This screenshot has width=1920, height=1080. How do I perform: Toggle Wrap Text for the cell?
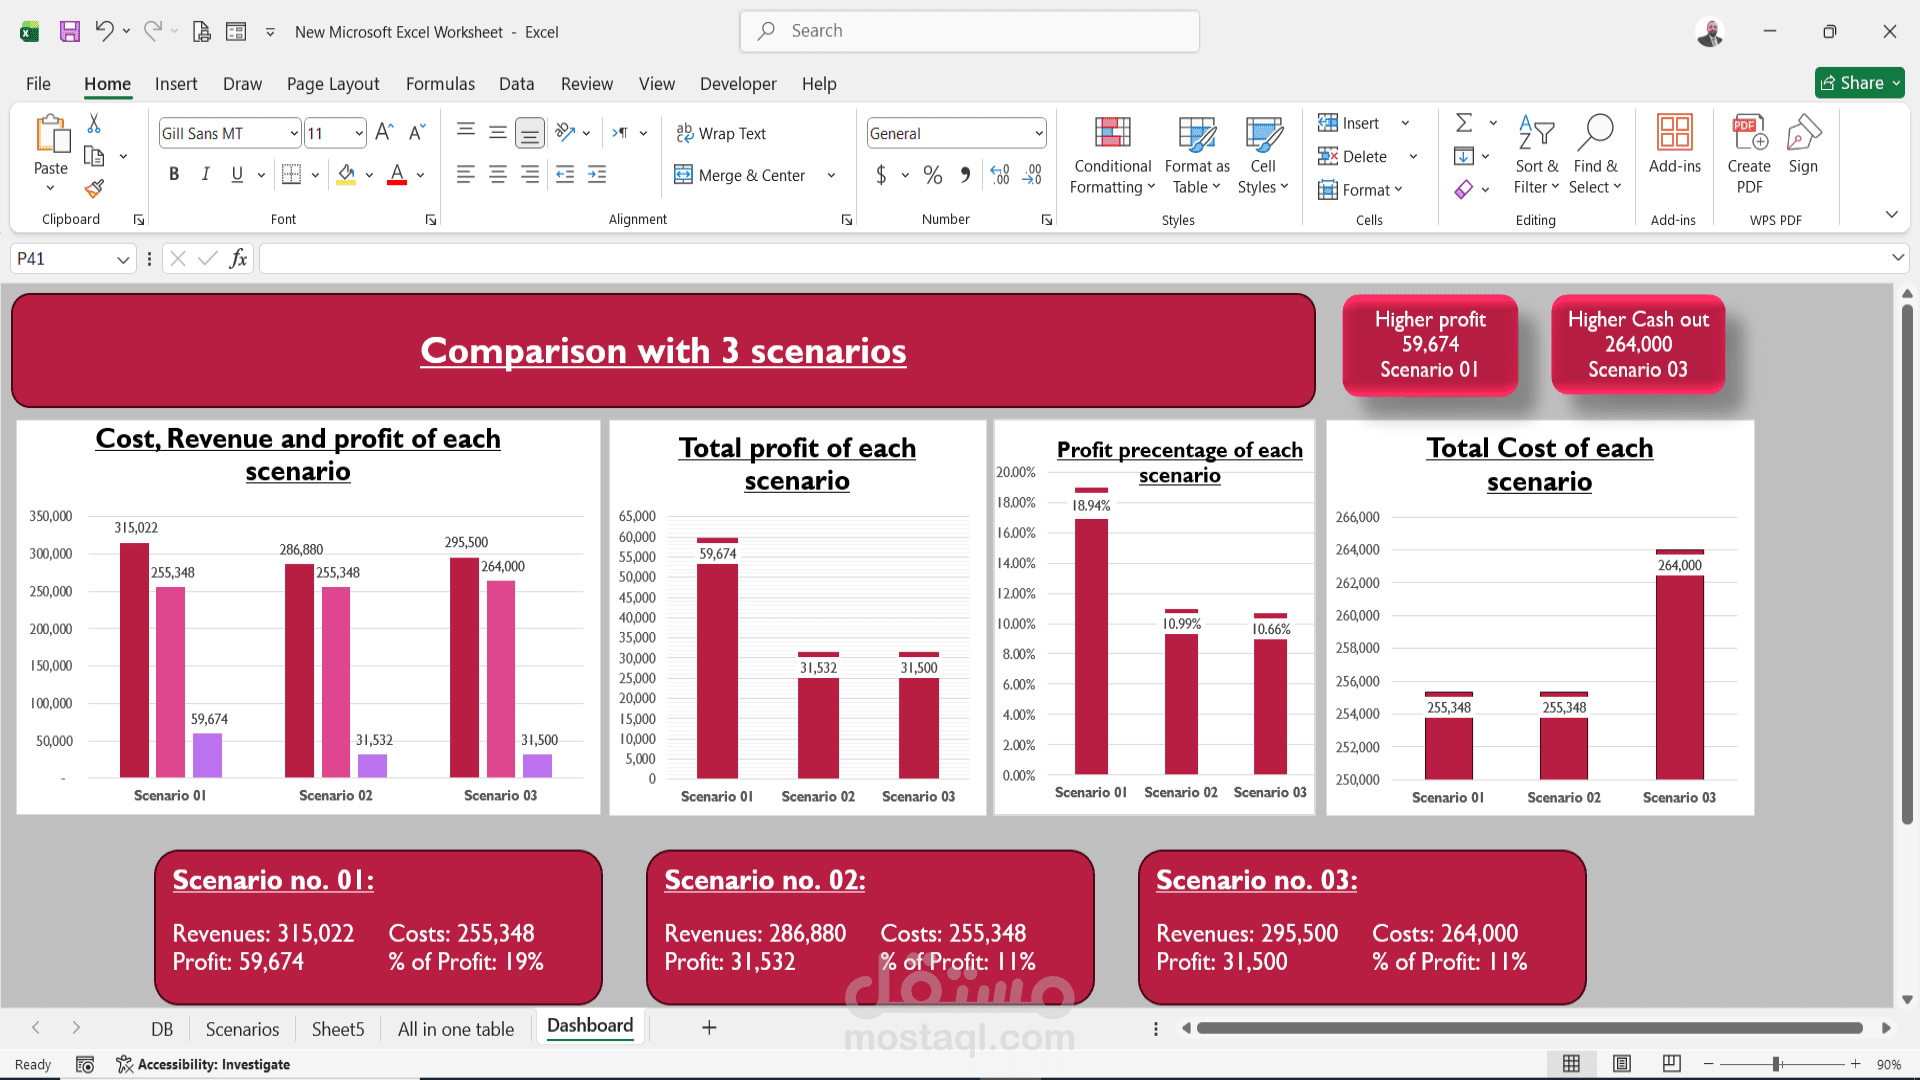pos(722,132)
